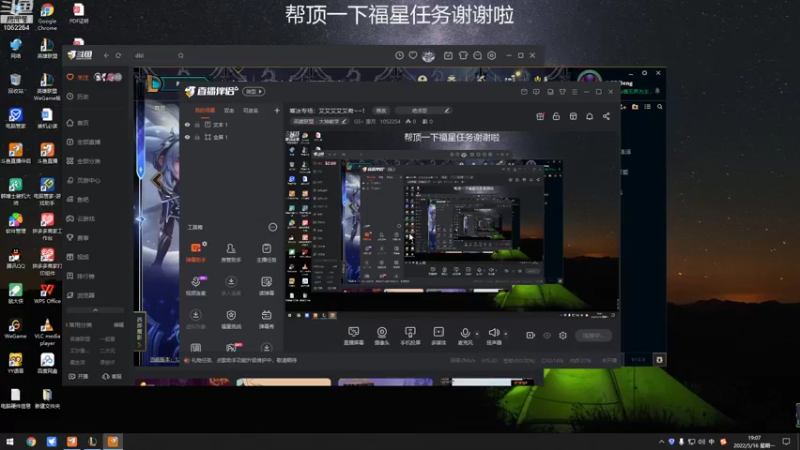This screenshot has width=800, height=450.
Task: Open the 读弹幕 tool
Action: pyautogui.click(x=266, y=286)
